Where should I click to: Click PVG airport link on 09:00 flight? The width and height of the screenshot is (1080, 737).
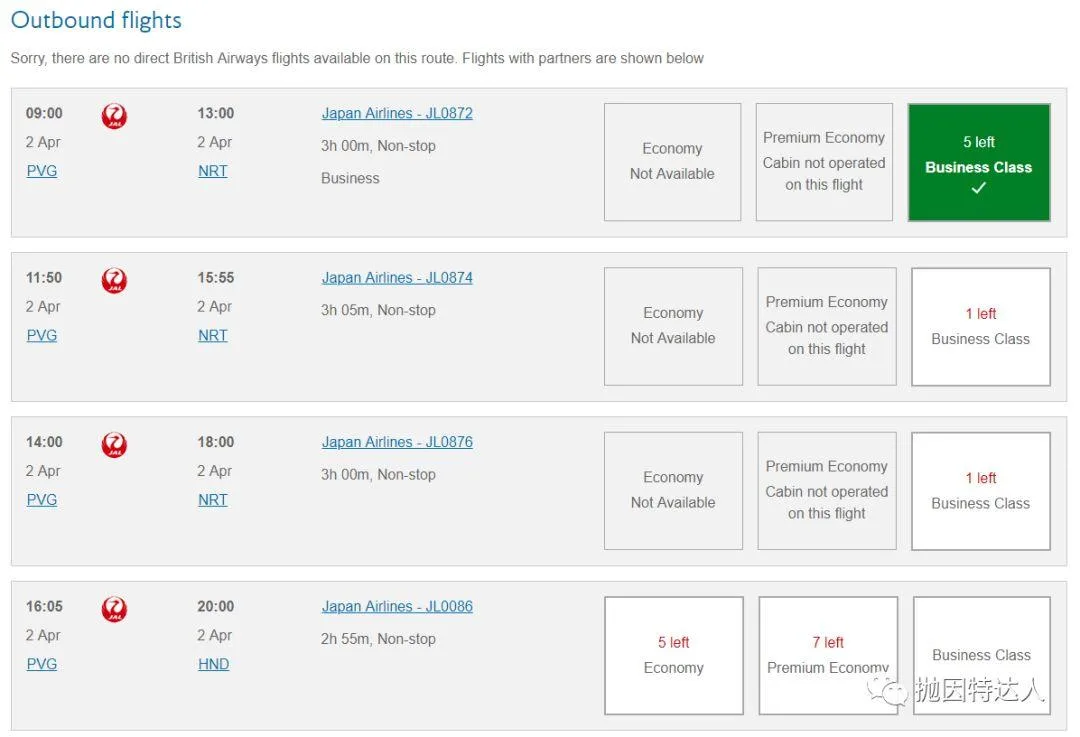pyautogui.click(x=42, y=171)
